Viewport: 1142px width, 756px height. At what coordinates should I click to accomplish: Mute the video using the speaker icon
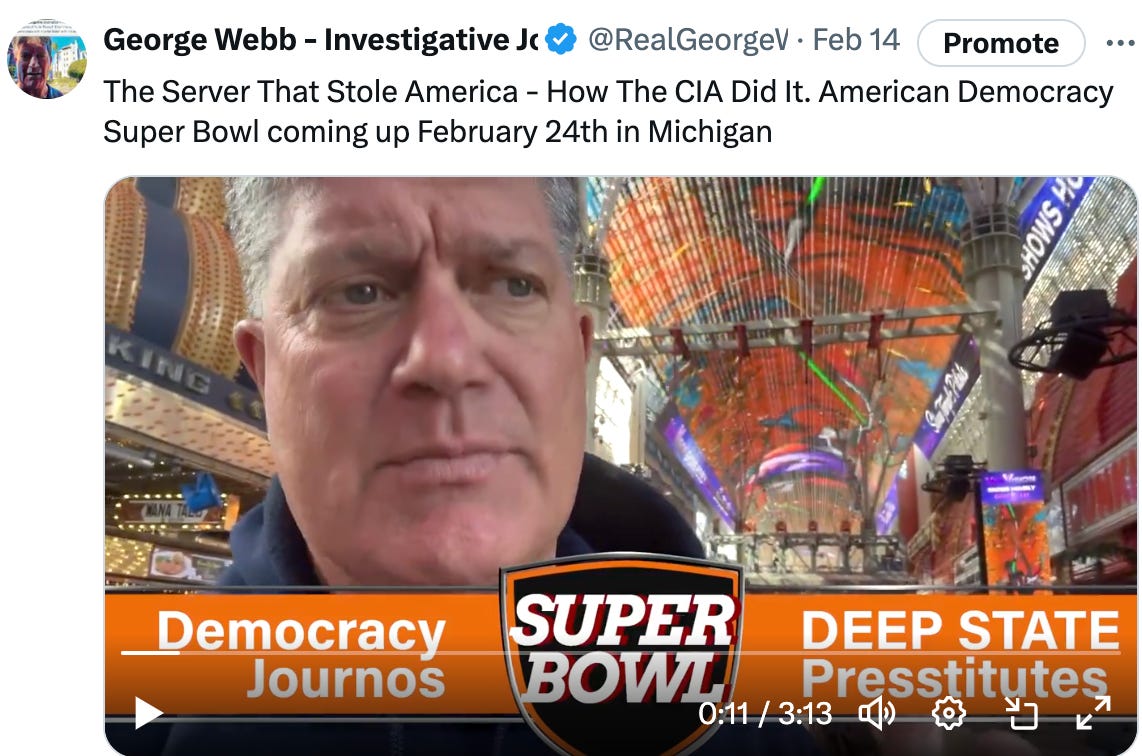coord(877,713)
